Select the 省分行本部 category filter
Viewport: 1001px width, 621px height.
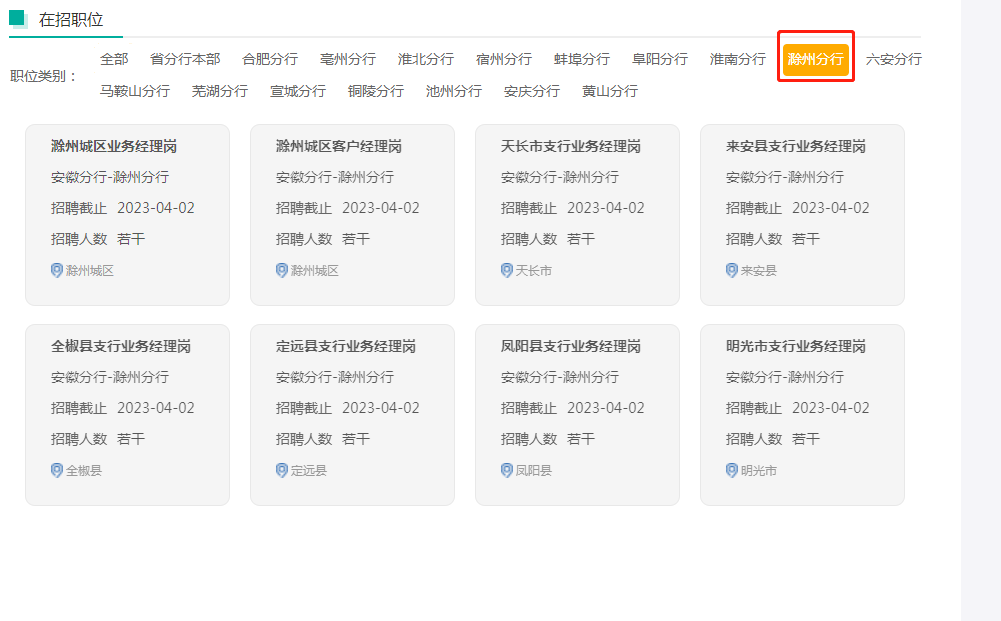click(185, 59)
